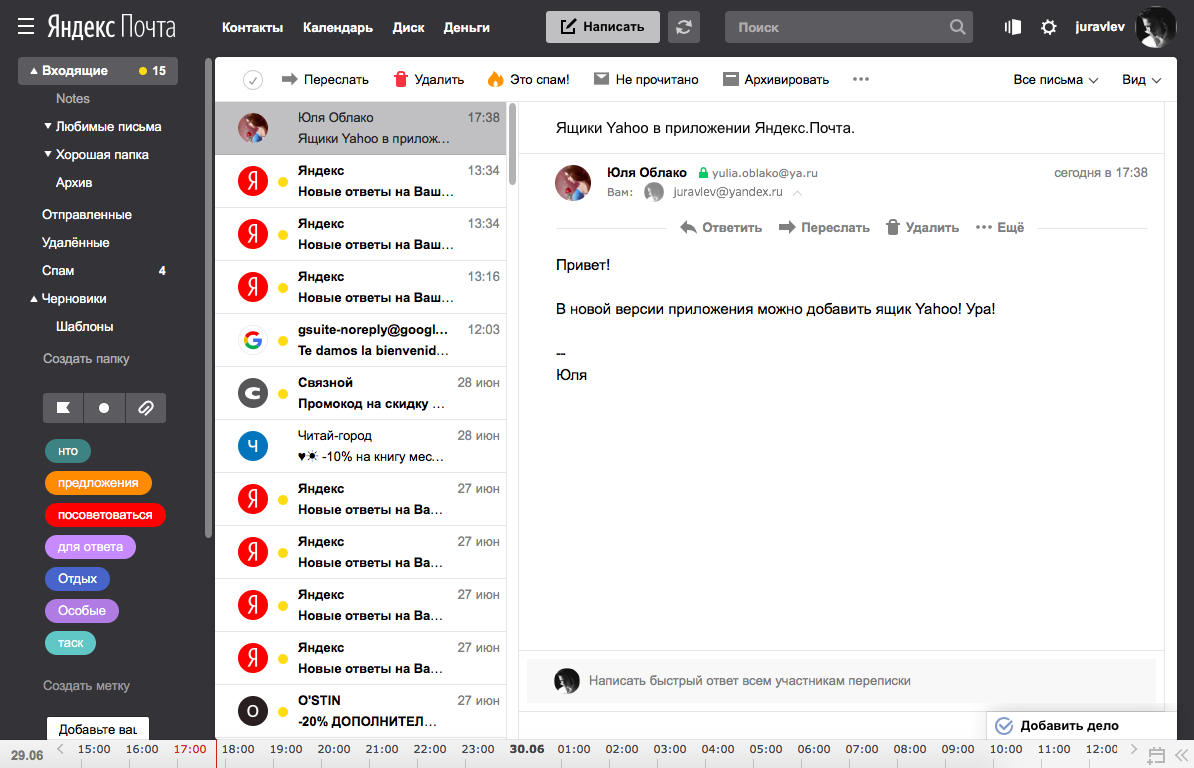Open Календарь in the top menu
The width and height of the screenshot is (1194, 768).
point(337,27)
